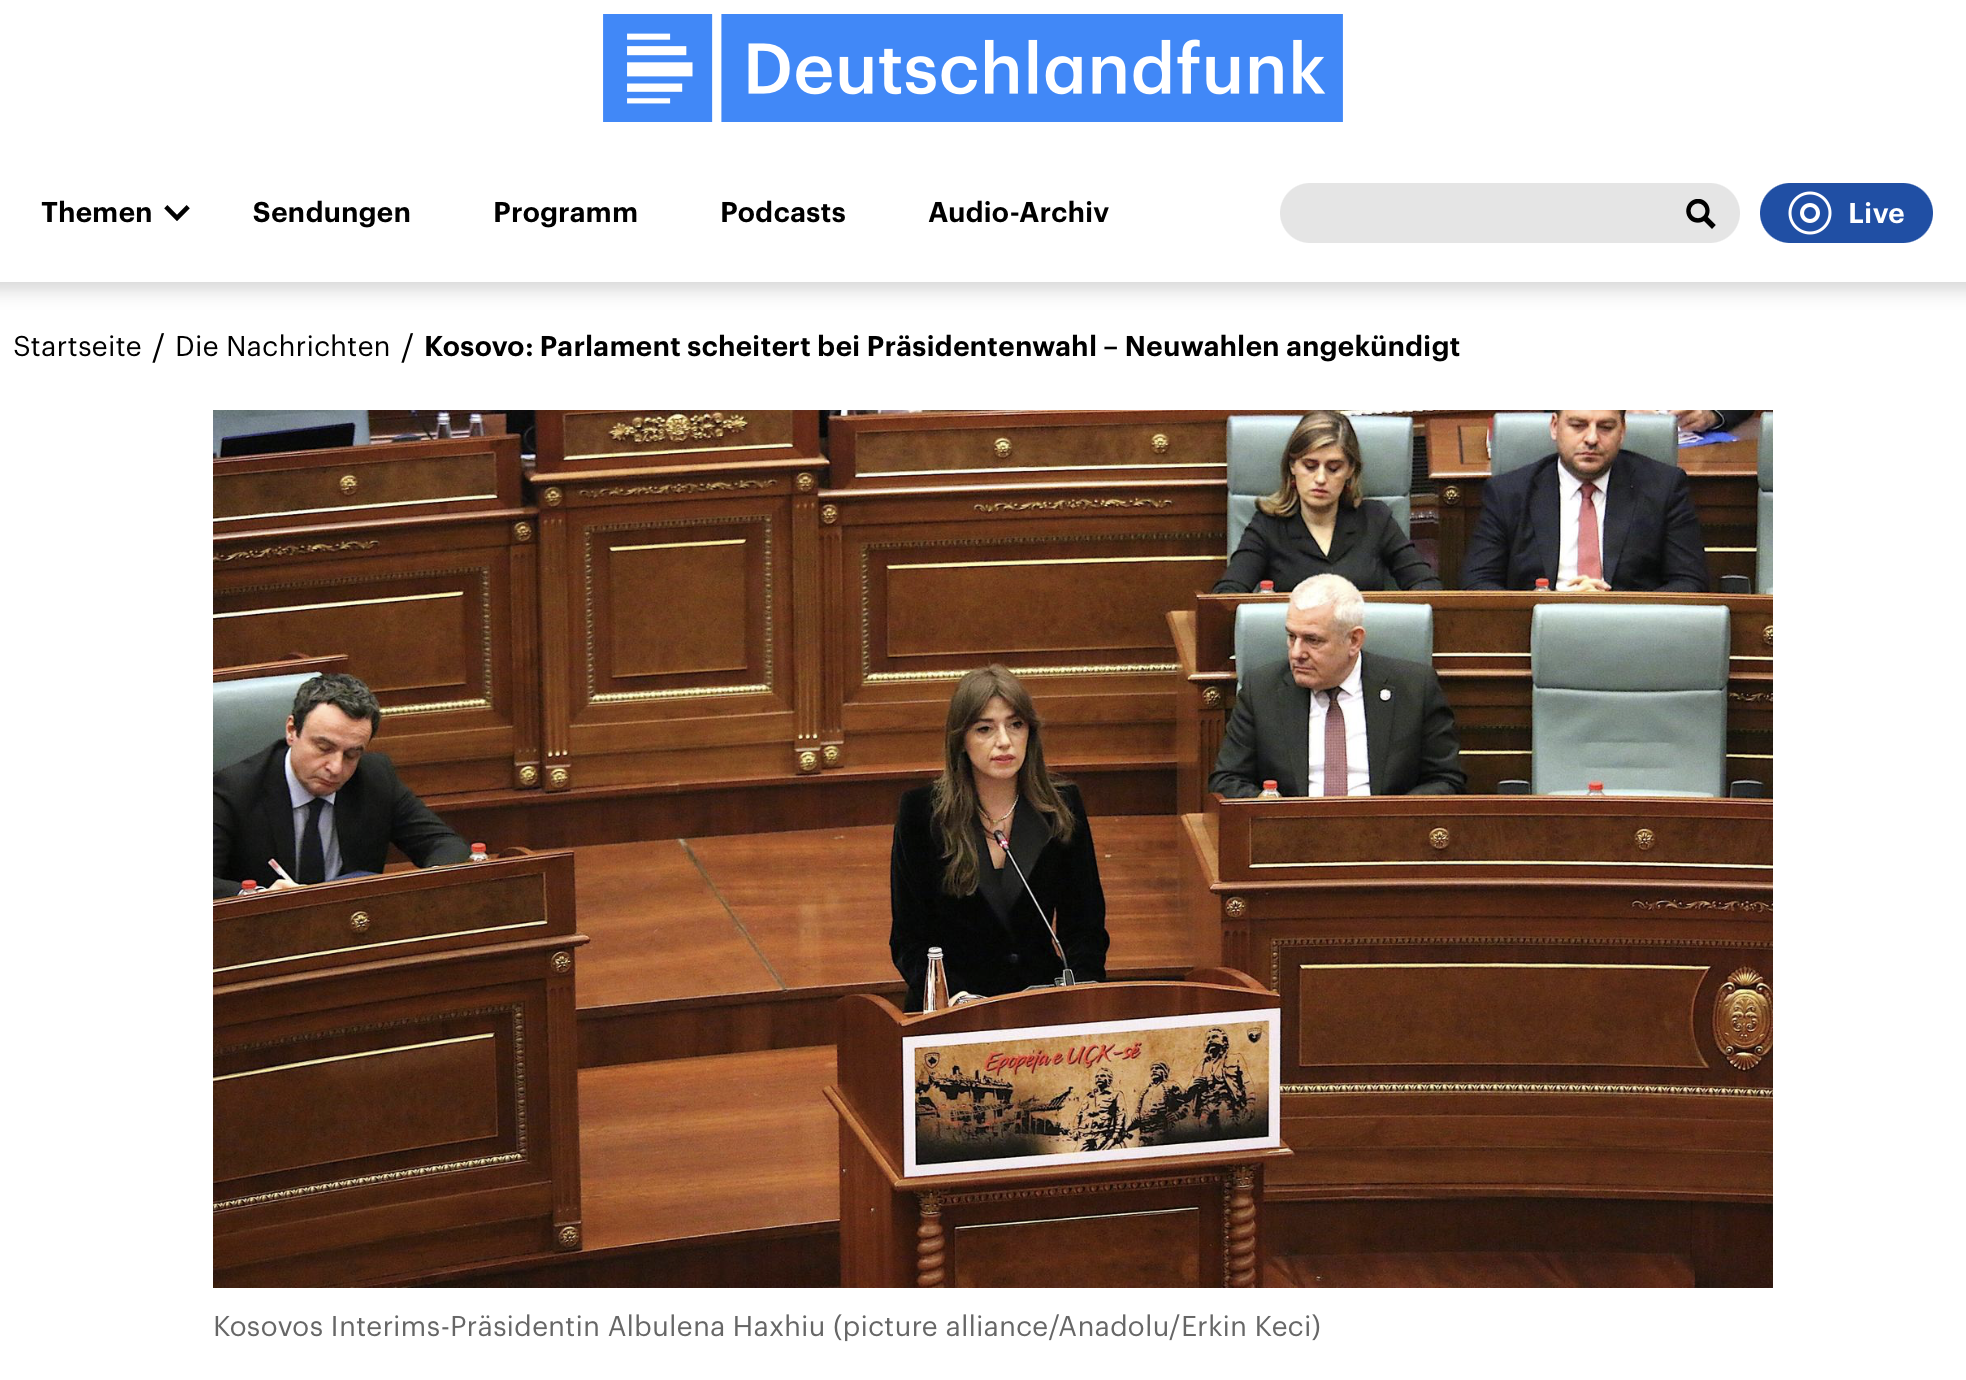Click the Deutschlandfunk wordmark banner
The image size is (1966, 1380).
[x=1032, y=68]
